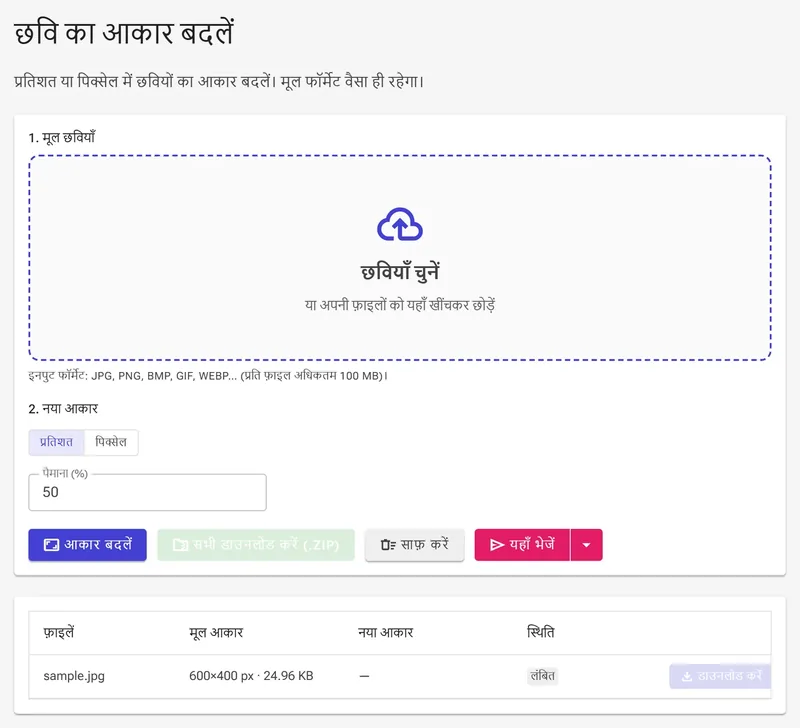The width and height of the screenshot is (800, 728).
Task: Click the डाउनलोड करें button for sample.jpg
Action: pyautogui.click(x=720, y=676)
